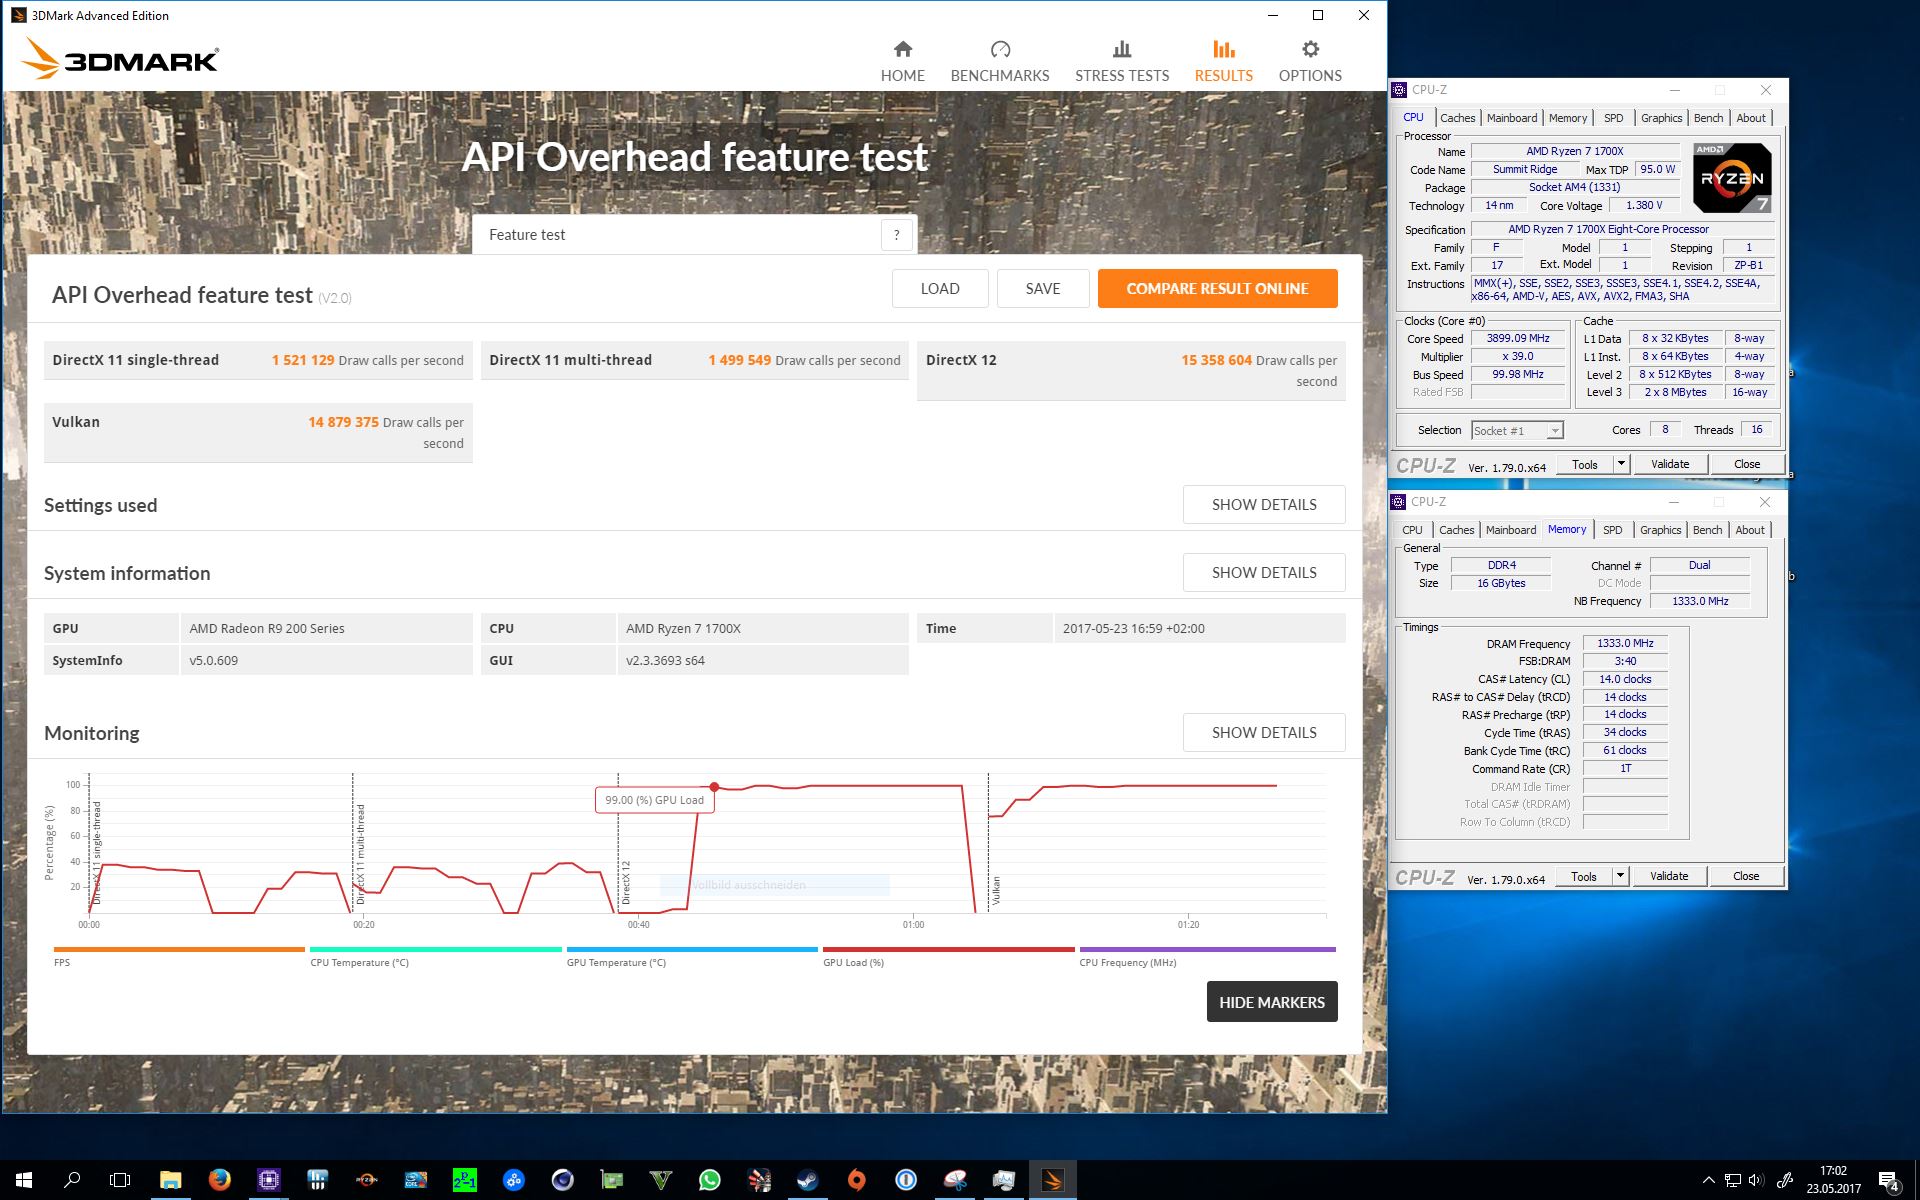Open Steam from the taskbar
This screenshot has width=1920, height=1200.
pos(807,1180)
